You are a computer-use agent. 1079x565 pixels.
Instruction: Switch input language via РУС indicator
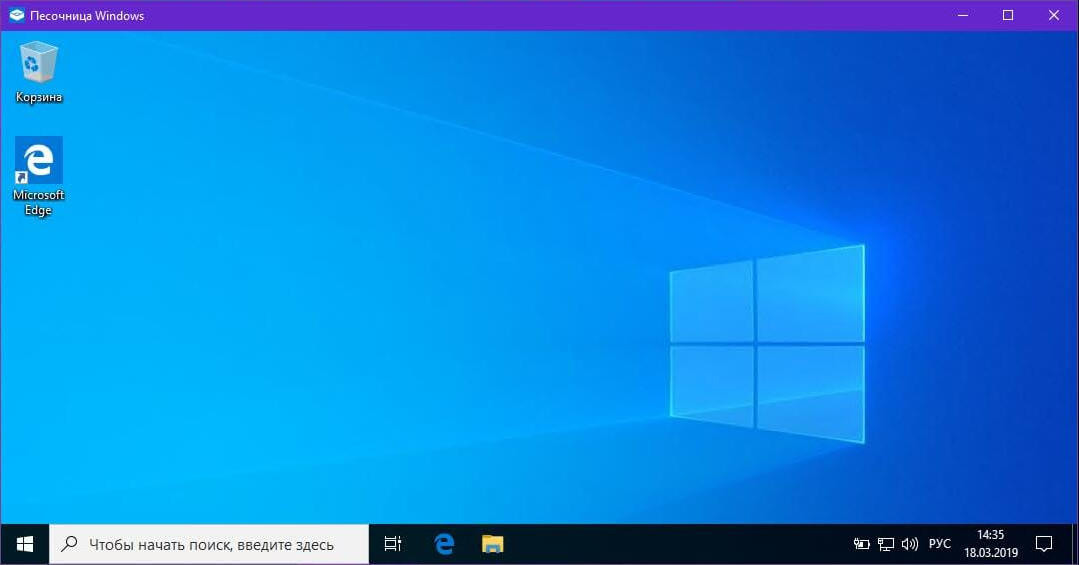click(x=939, y=544)
